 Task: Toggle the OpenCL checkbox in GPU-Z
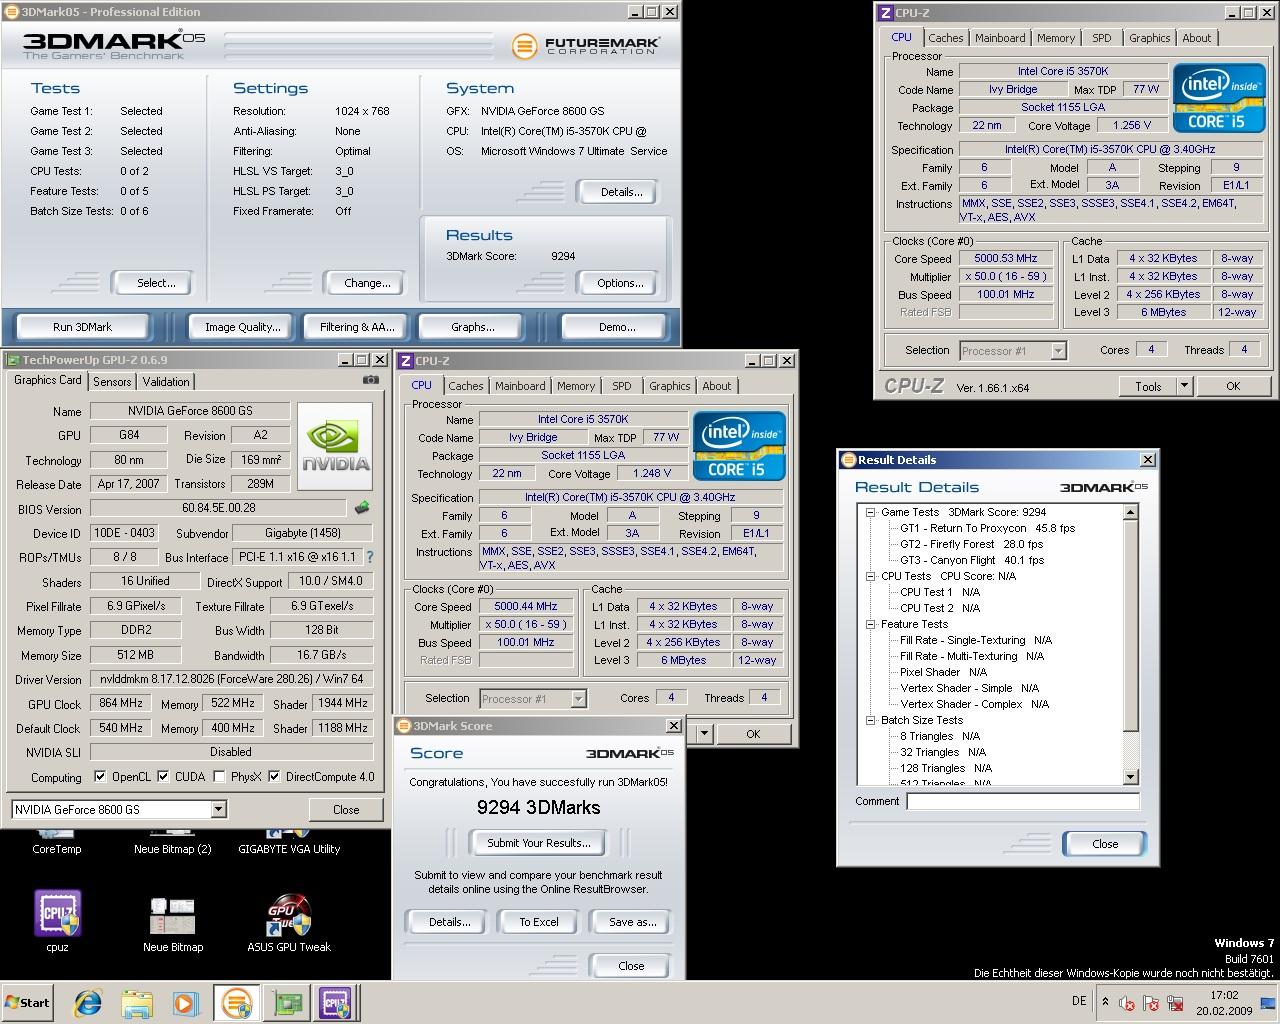tap(100, 776)
